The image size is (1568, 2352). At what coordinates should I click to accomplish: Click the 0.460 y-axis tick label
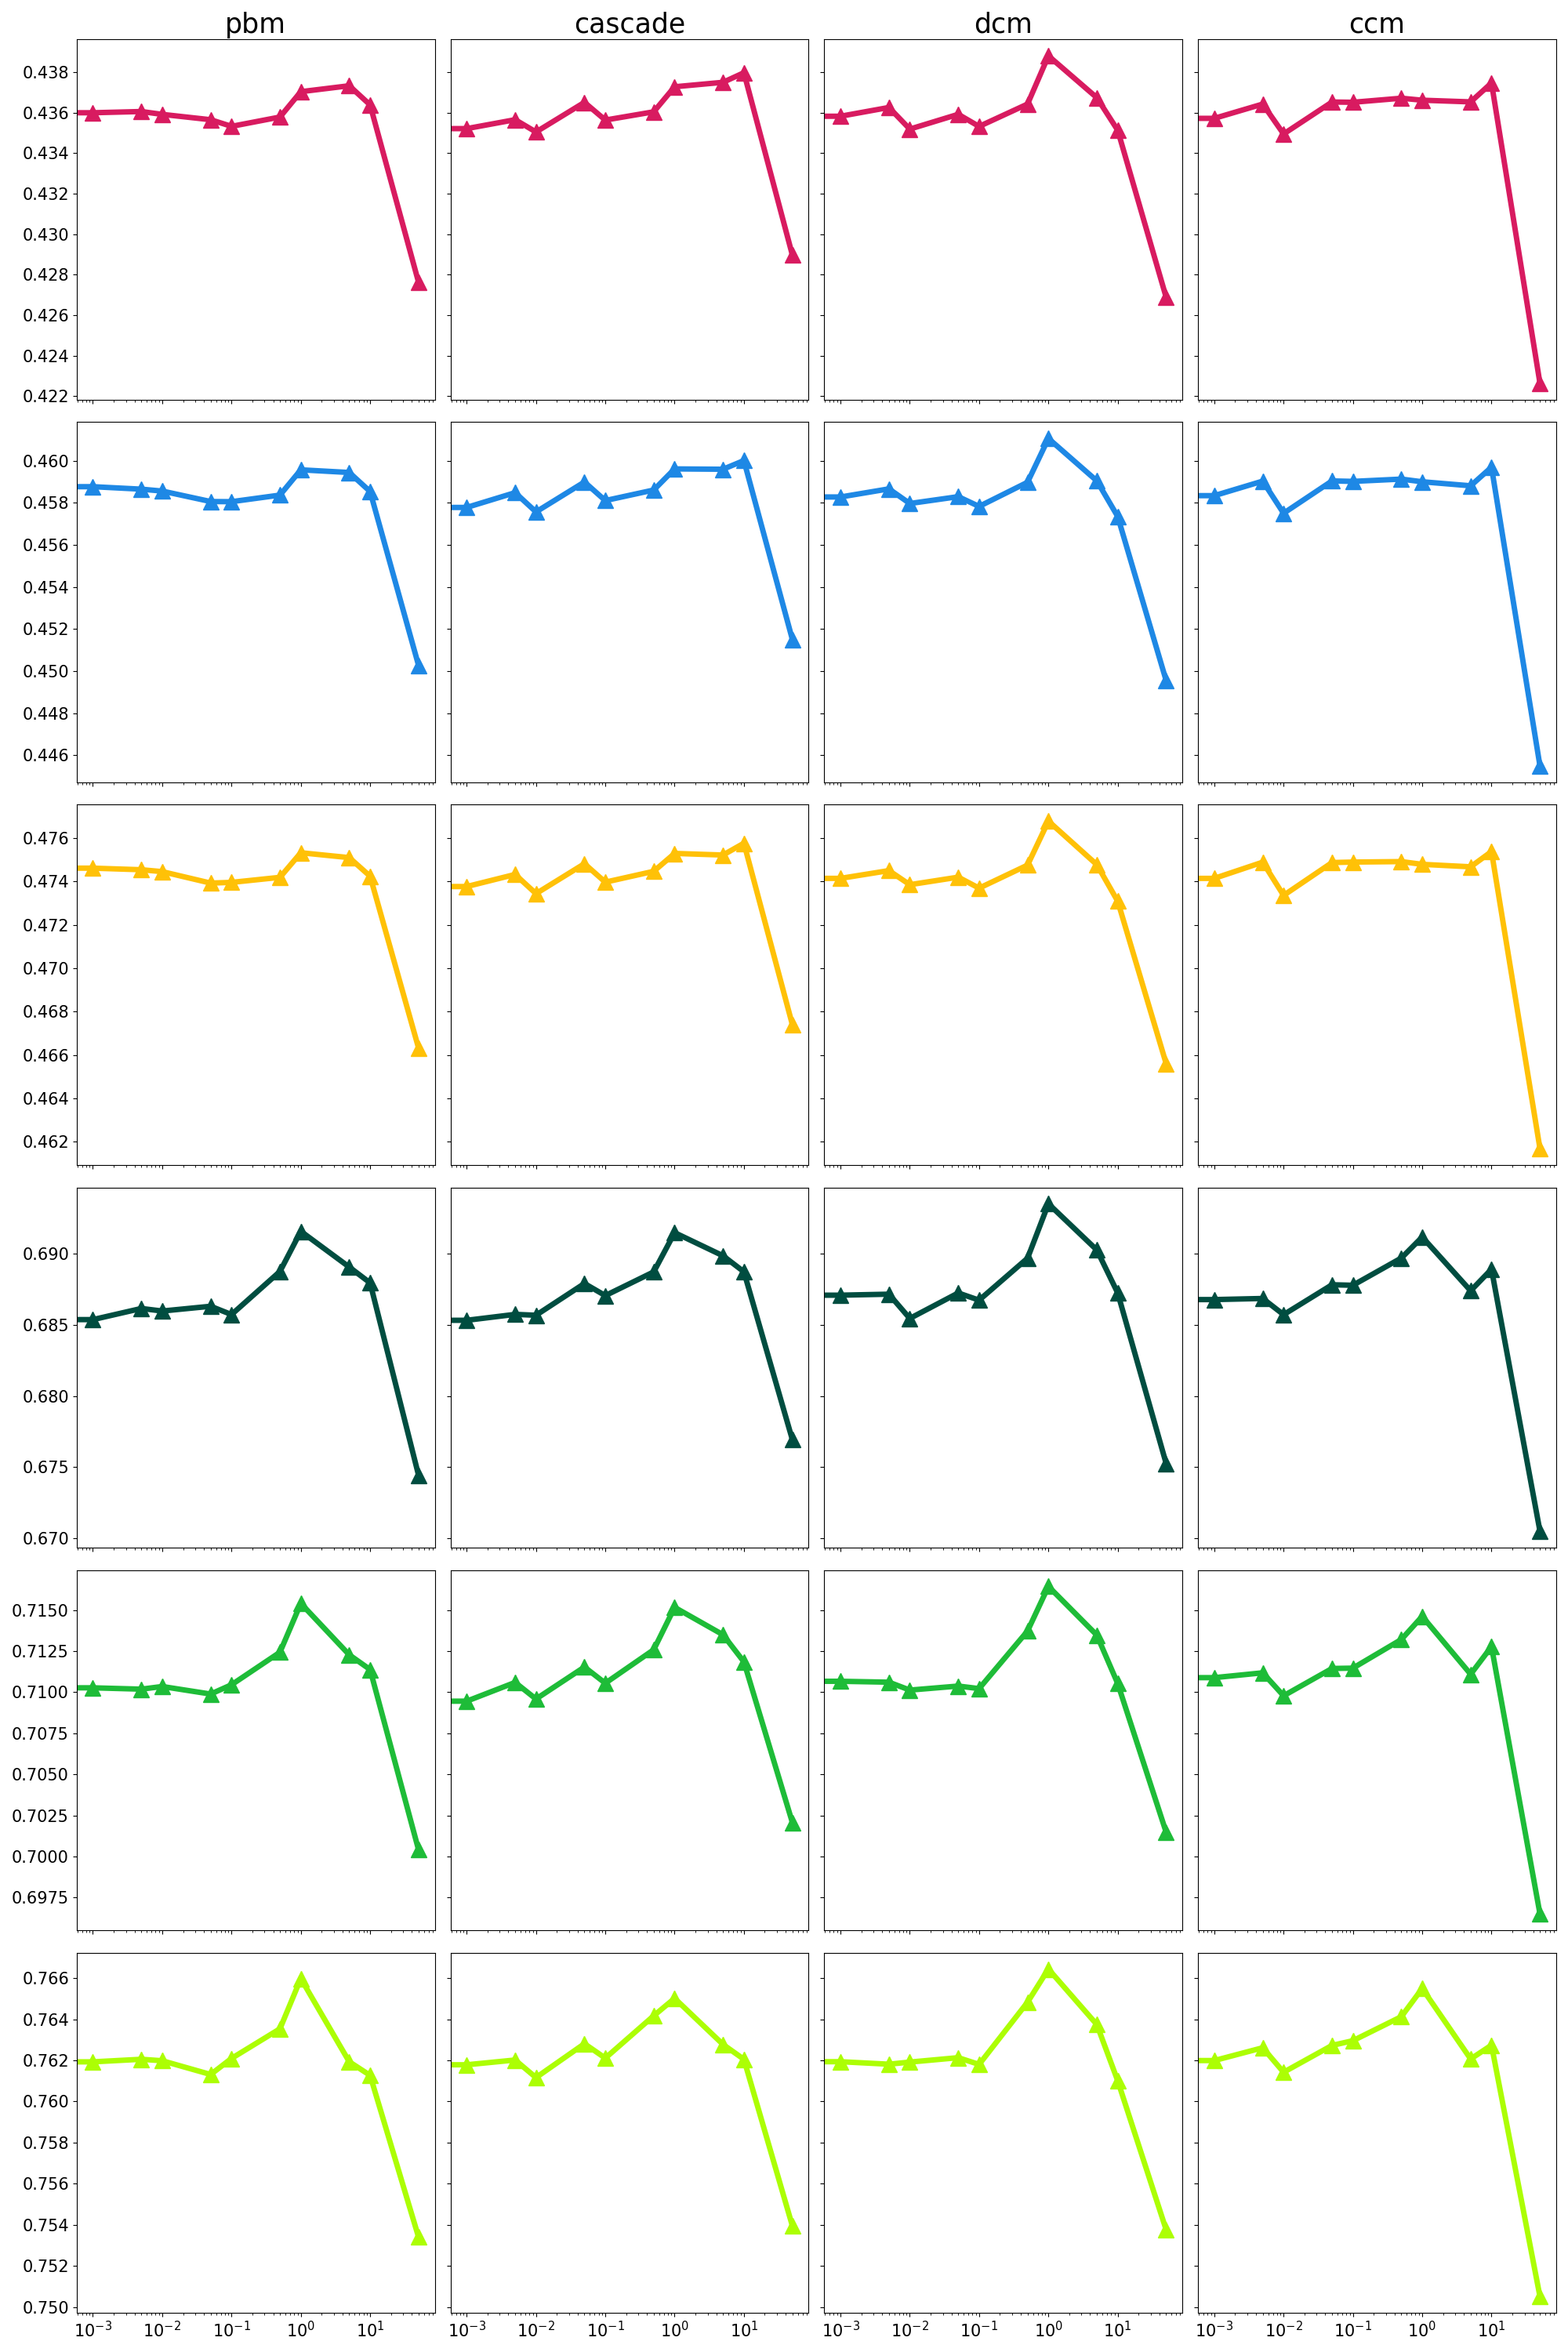tap(46, 461)
